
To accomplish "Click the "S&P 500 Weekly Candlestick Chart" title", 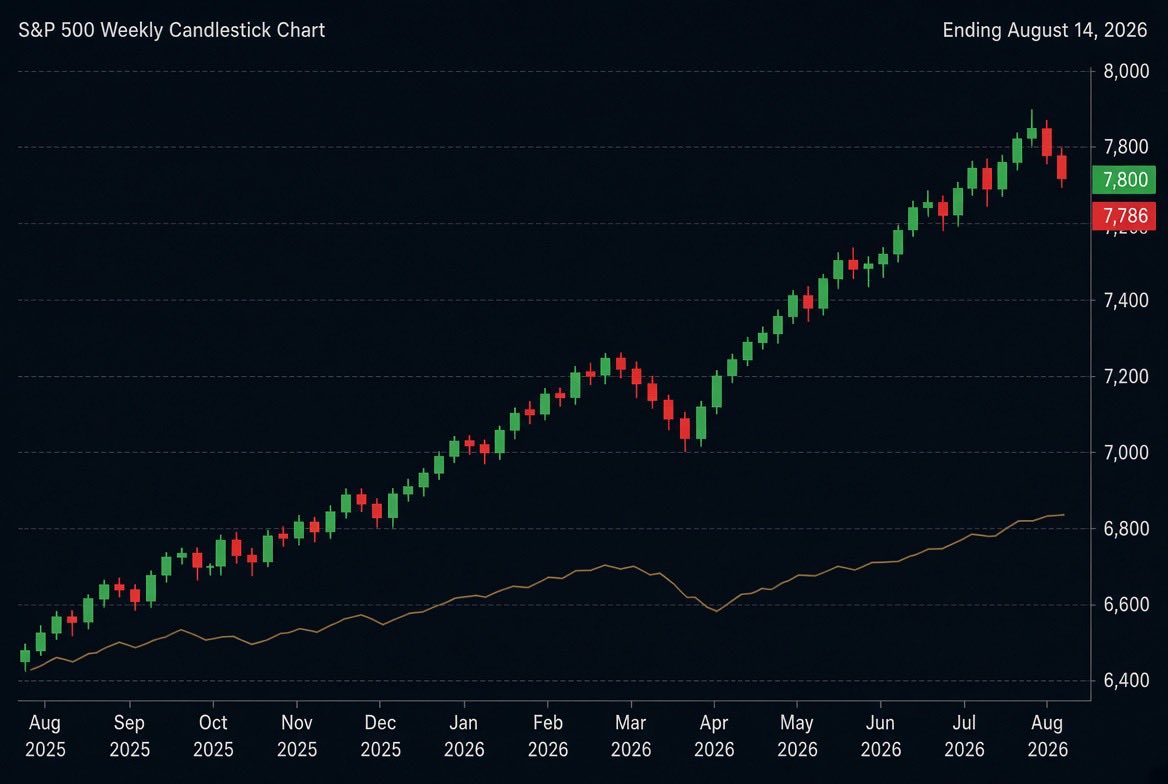I will click(171, 31).
